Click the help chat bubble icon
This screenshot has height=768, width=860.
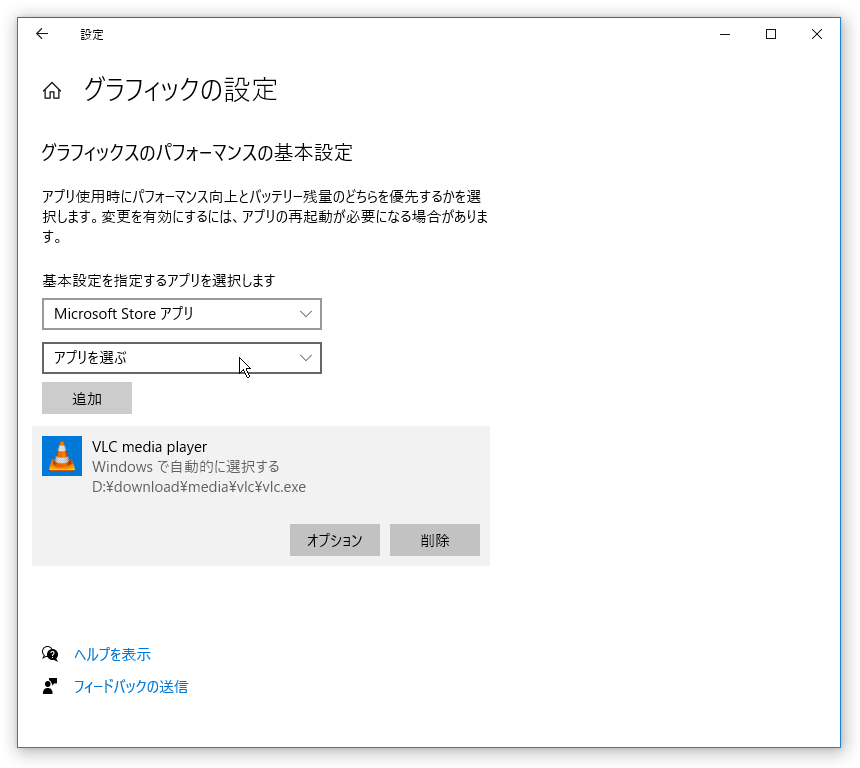coord(50,654)
